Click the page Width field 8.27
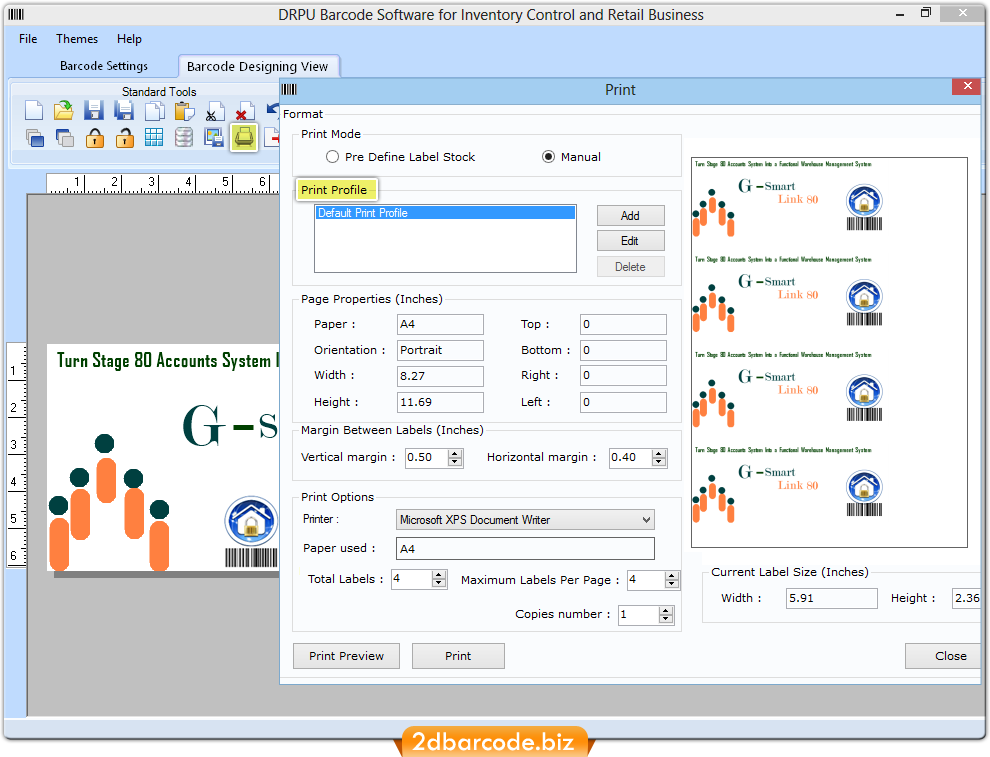 (x=440, y=376)
